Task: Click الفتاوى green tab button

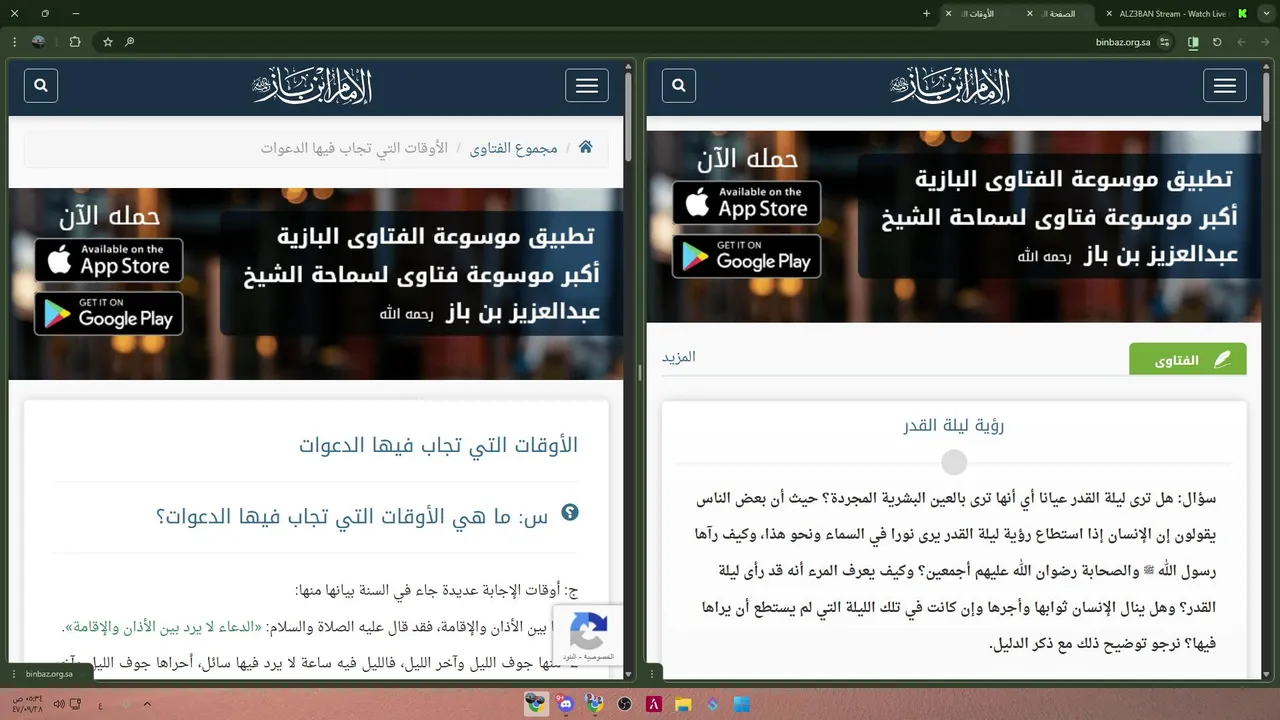Action: [x=1188, y=360]
